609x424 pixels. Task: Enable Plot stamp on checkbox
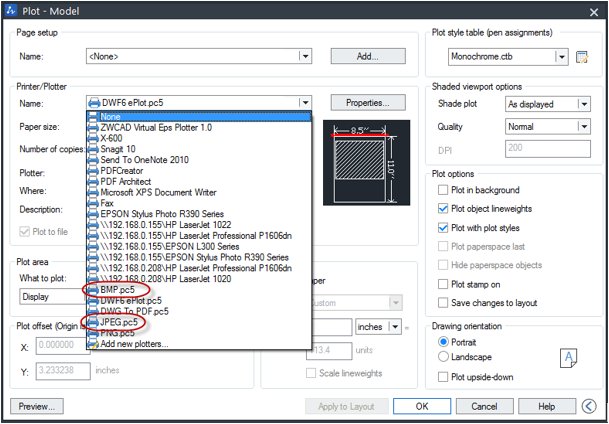coord(443,285)
